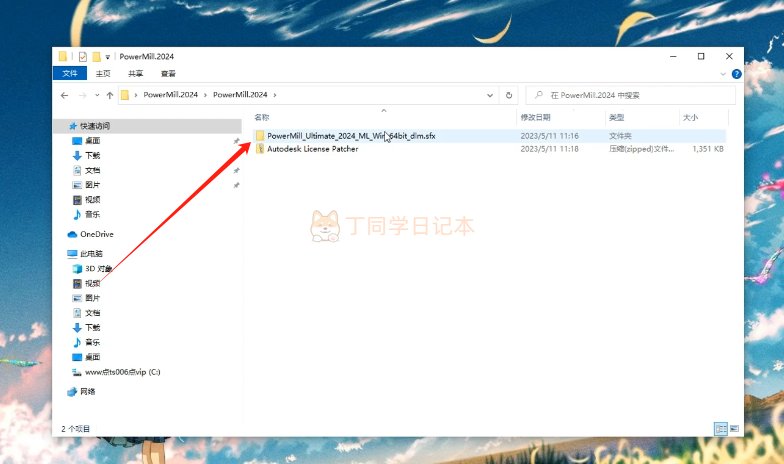Open 桌面 under quick access
This screenshot has width=784, height=464.
click(x=92, y=140)
